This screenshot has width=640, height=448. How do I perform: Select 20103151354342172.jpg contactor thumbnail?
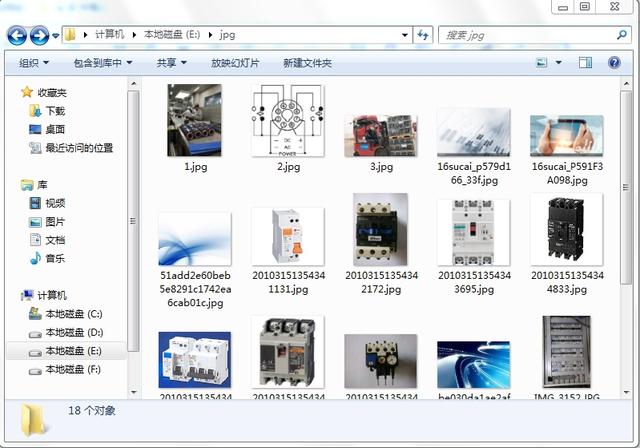[380, 229]
